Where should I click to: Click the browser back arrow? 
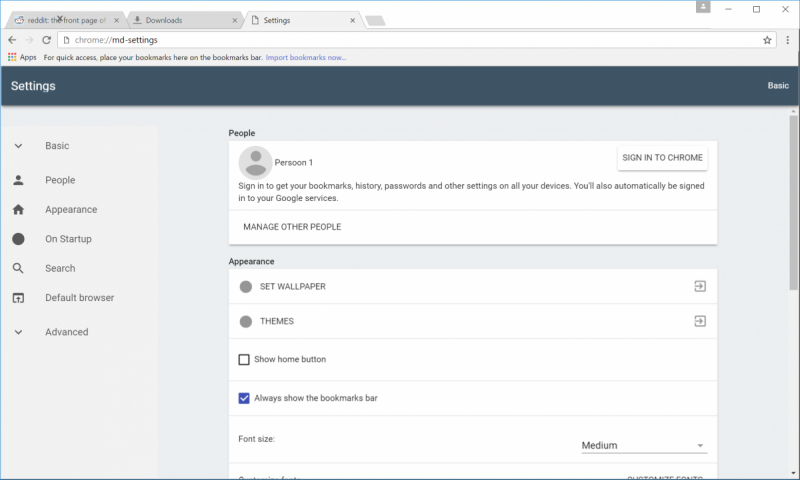click(x=12, y=40)
